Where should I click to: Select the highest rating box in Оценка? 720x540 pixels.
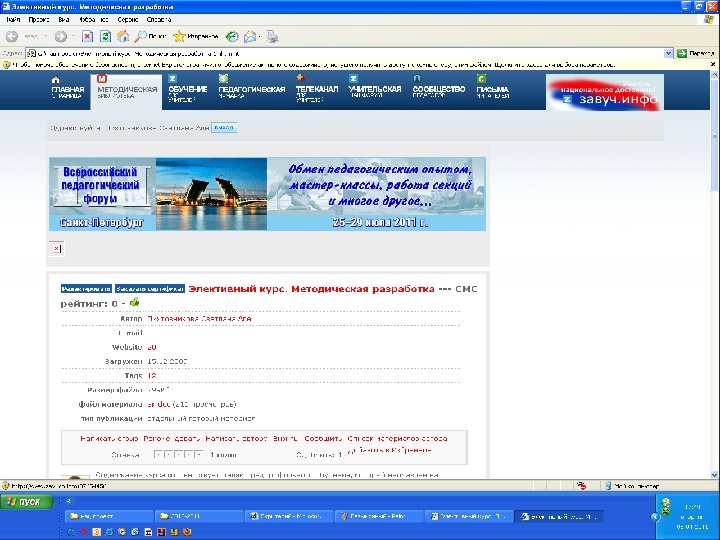(198, 455)
